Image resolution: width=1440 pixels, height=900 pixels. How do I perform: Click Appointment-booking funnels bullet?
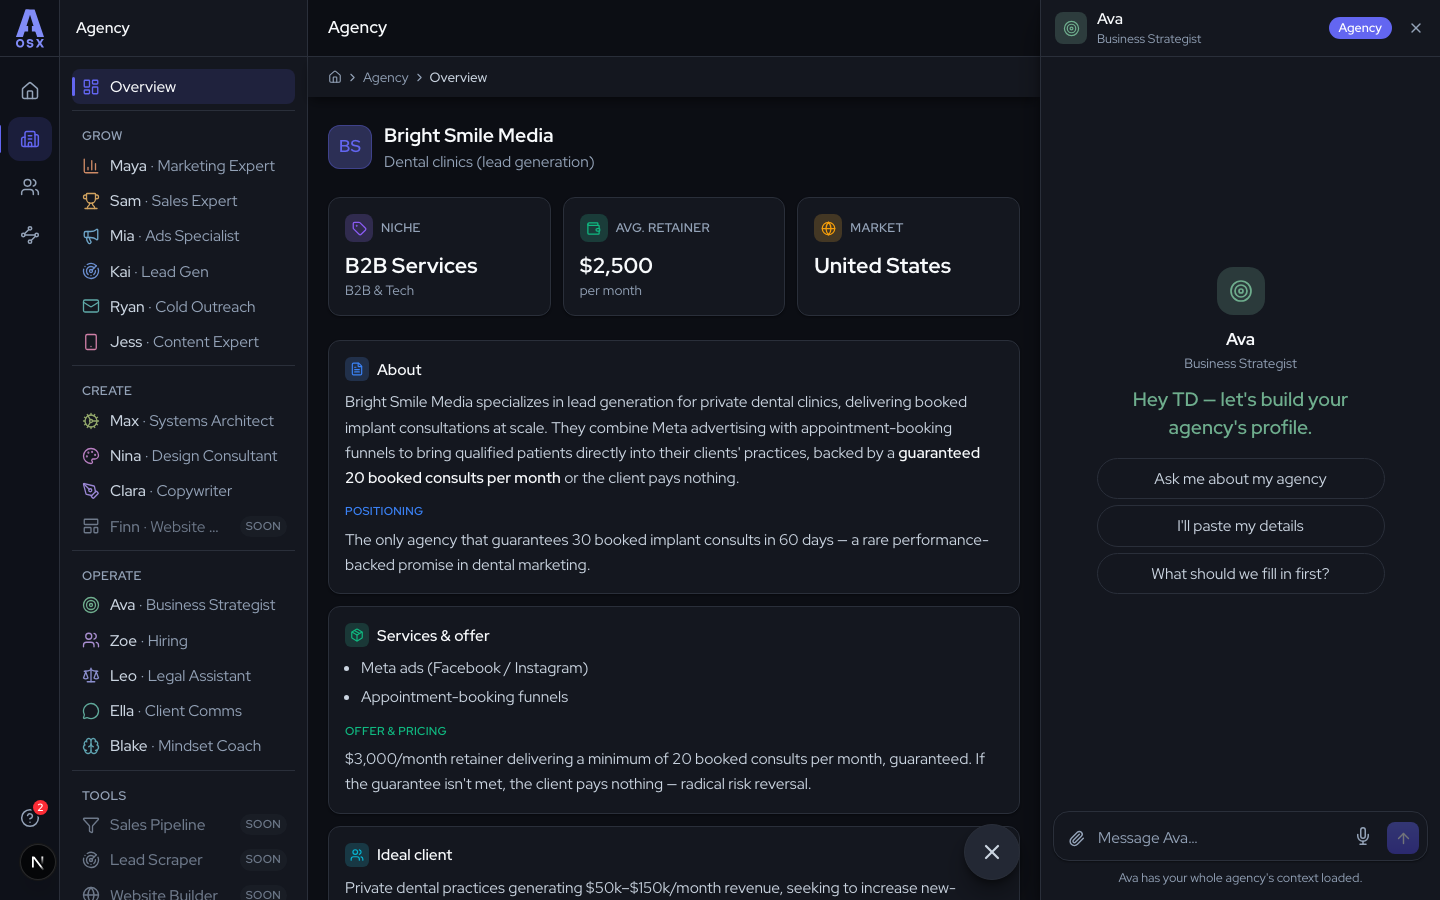click(x=464, y=697)
